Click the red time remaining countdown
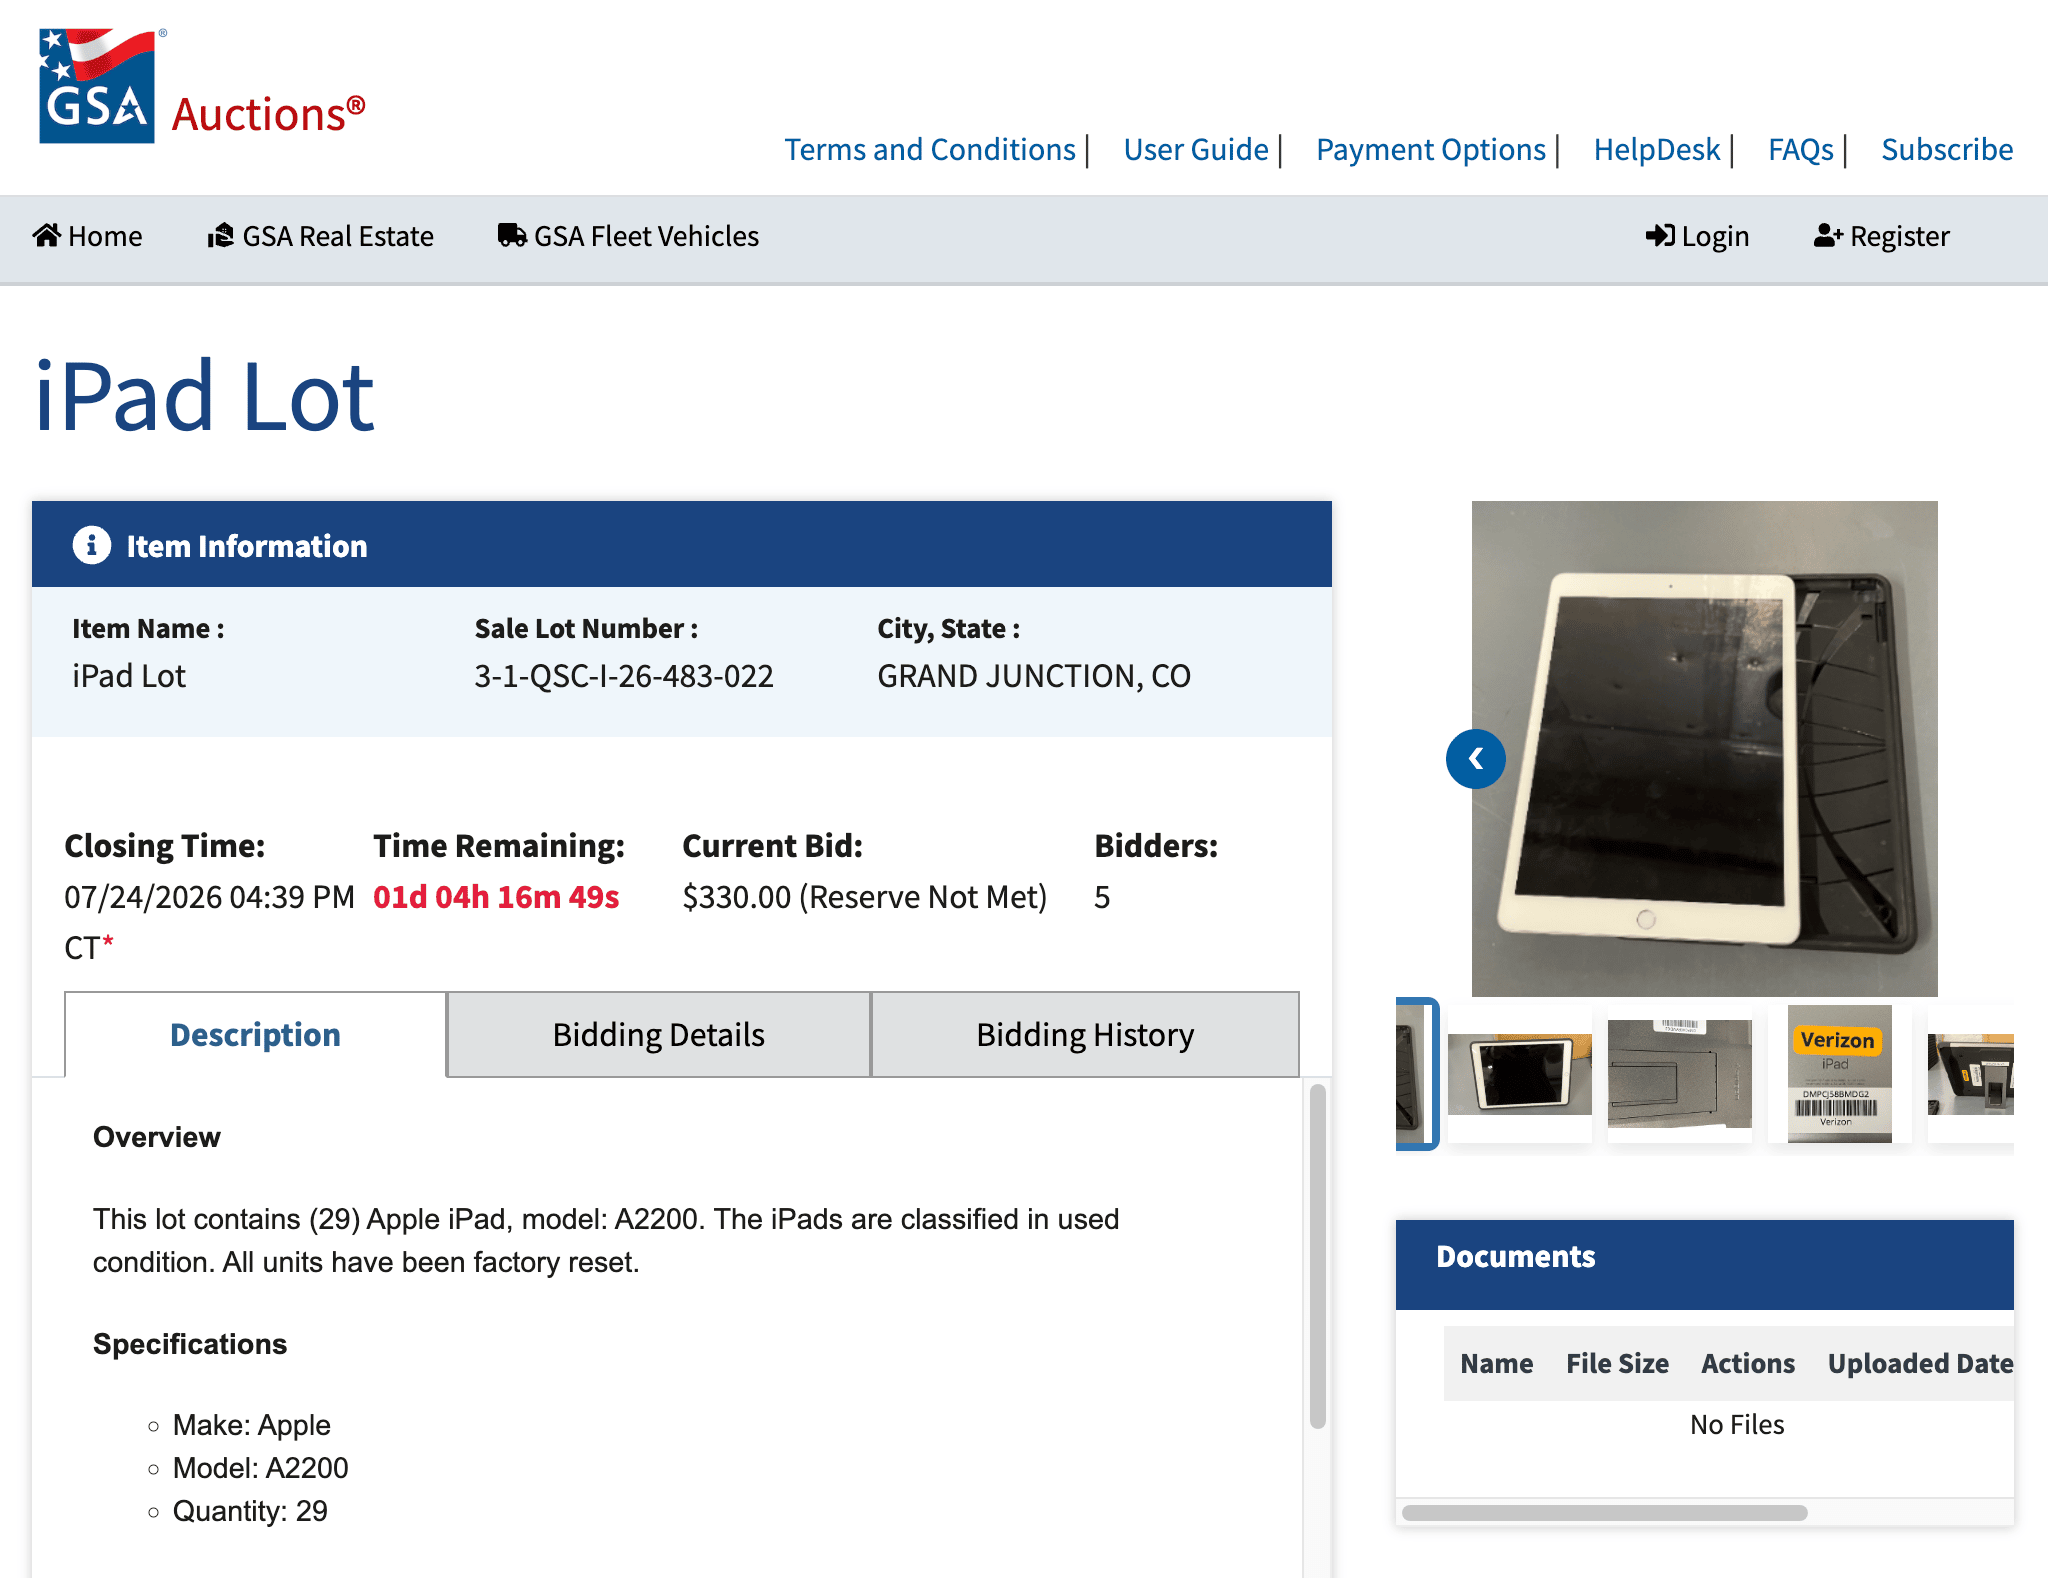This screenshot has height=1578, width=2048. [x=496, y=897]
